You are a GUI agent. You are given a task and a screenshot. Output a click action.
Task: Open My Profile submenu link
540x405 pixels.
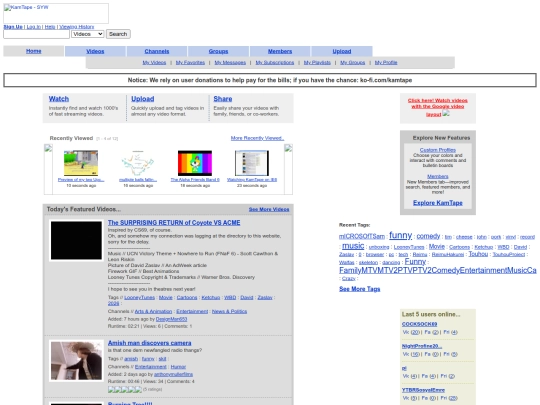[386, 62]
